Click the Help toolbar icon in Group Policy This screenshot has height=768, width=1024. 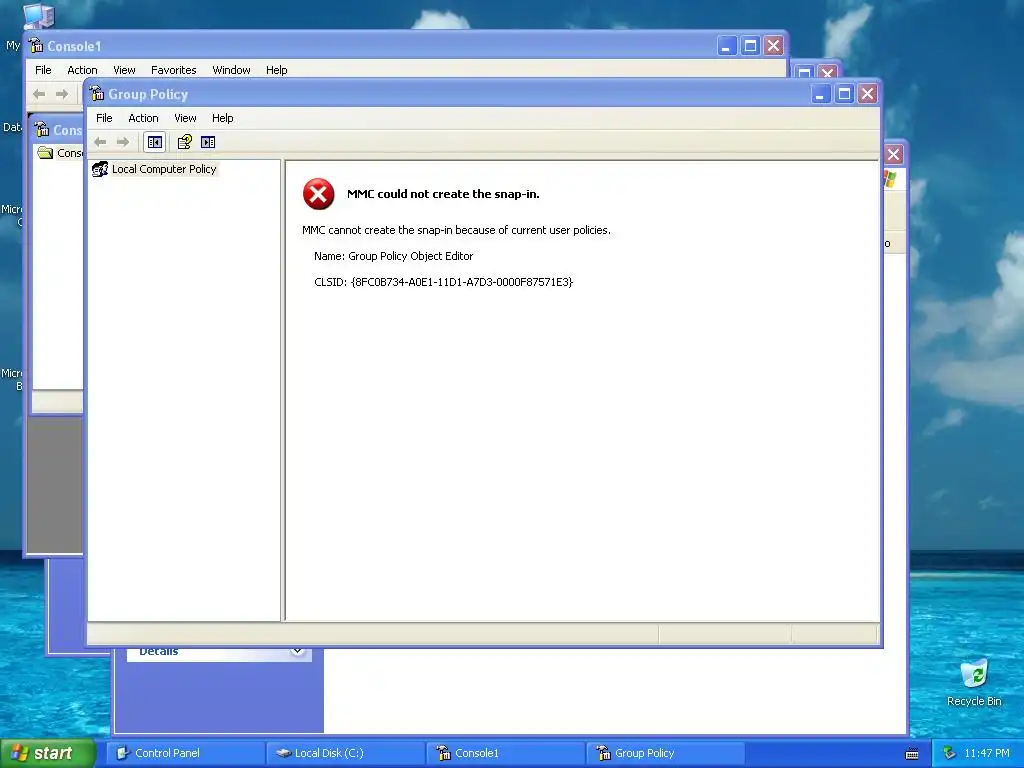(x=185, y=142)
